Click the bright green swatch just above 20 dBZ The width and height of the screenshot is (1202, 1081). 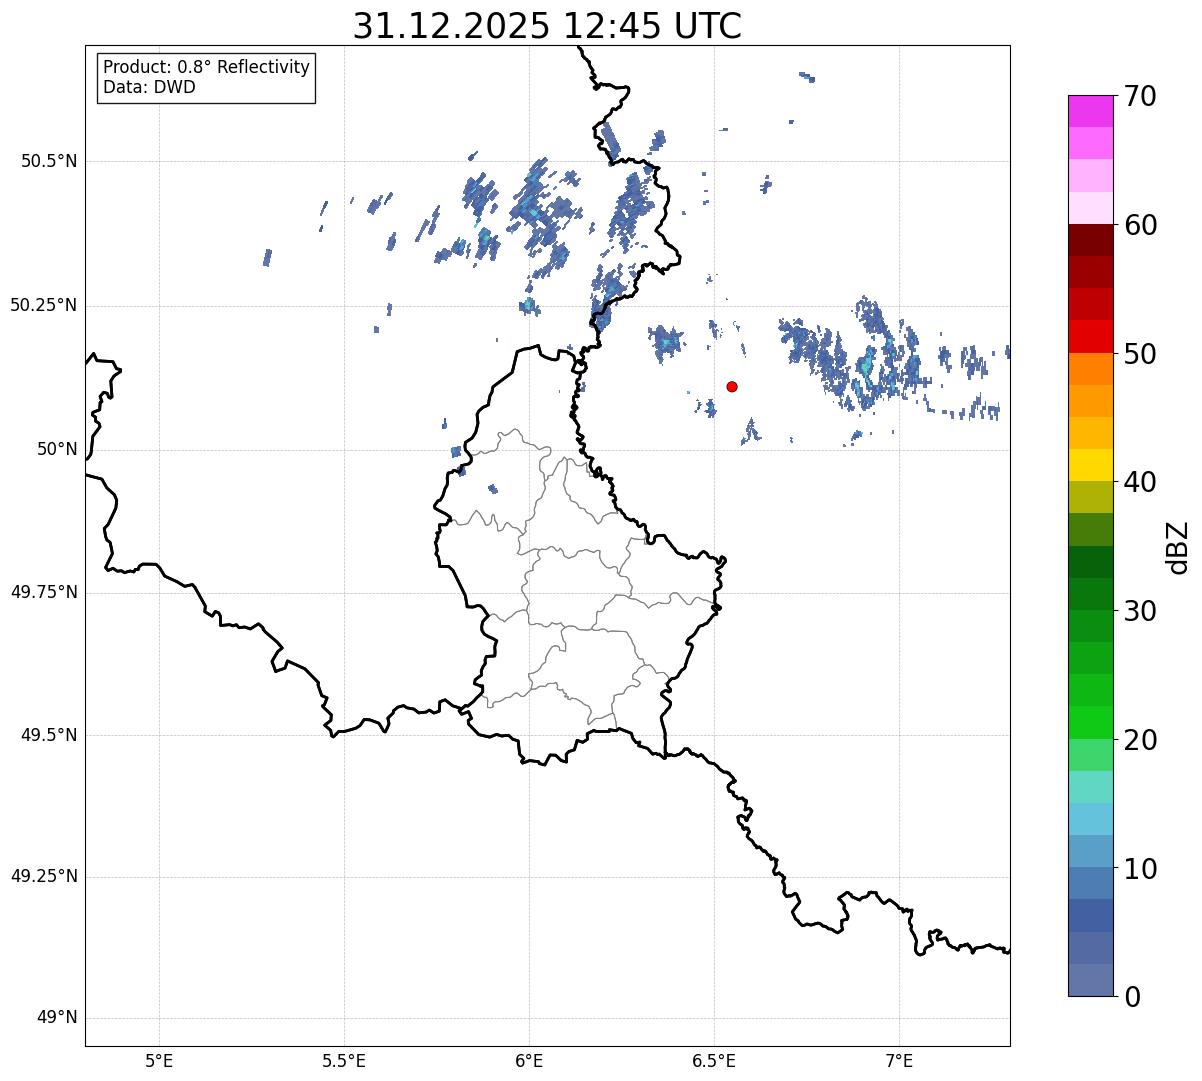point(1090,723)
